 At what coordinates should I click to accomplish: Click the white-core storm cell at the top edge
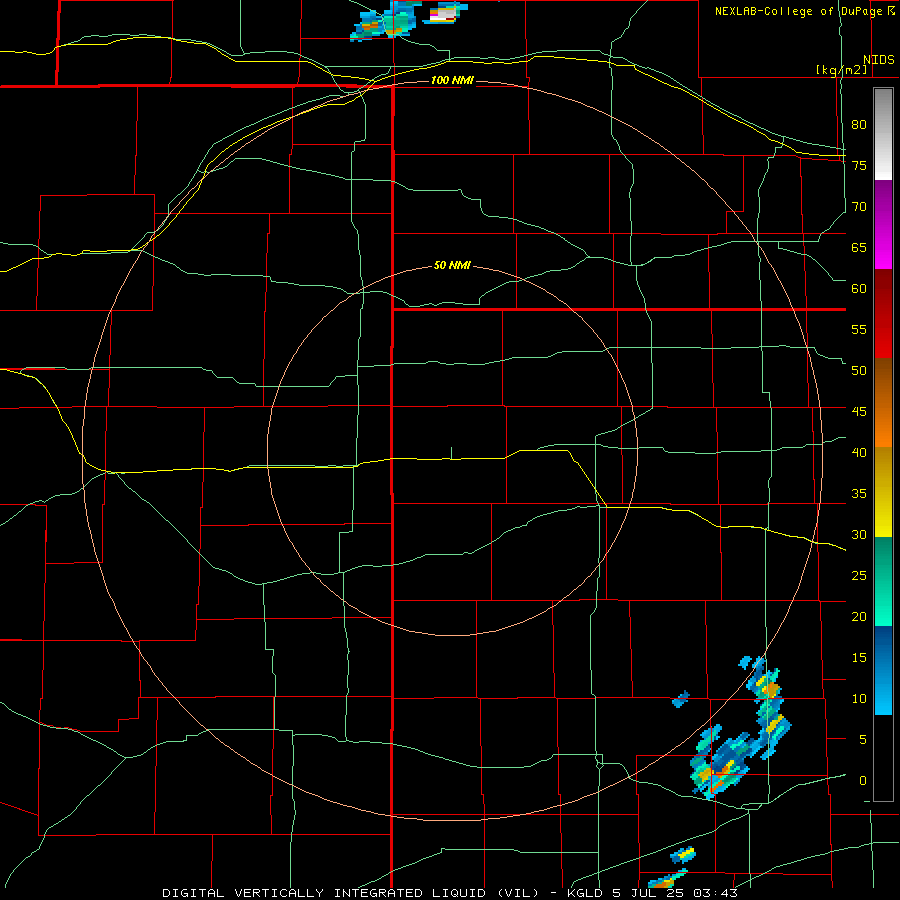click(445, 14)
